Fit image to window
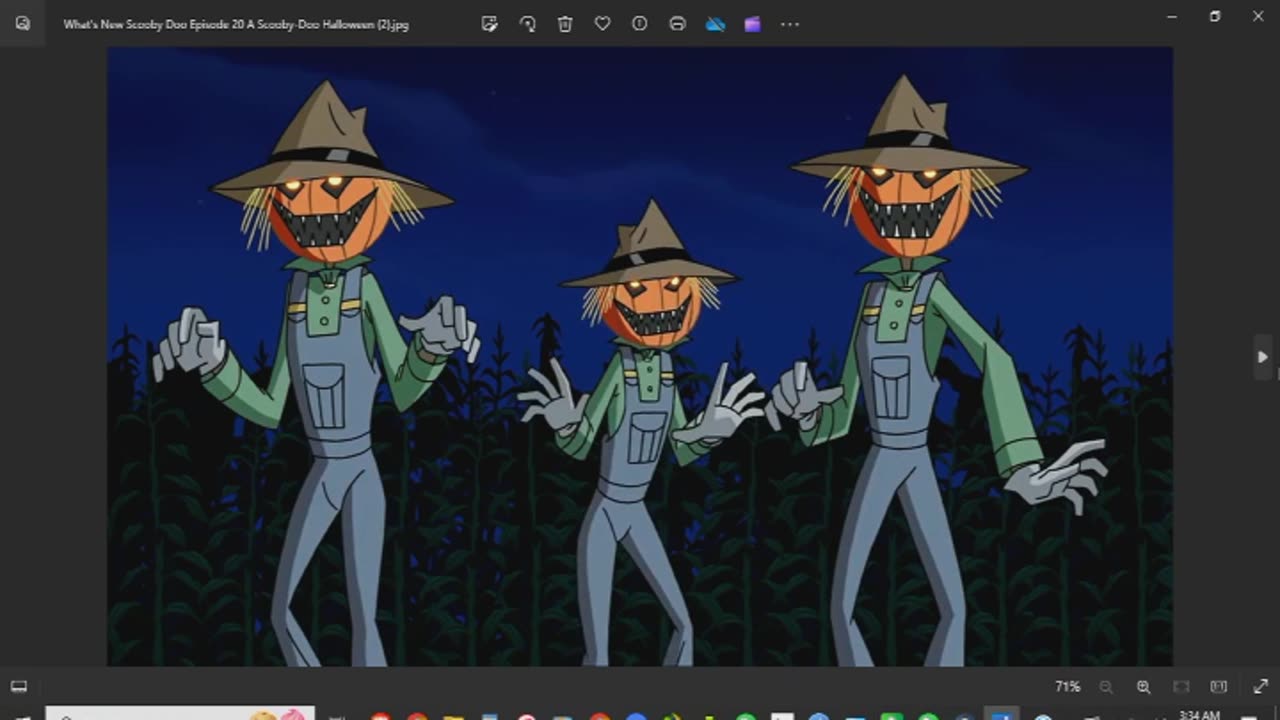This screenshot has height=720, width=1280. (1181, 687)
